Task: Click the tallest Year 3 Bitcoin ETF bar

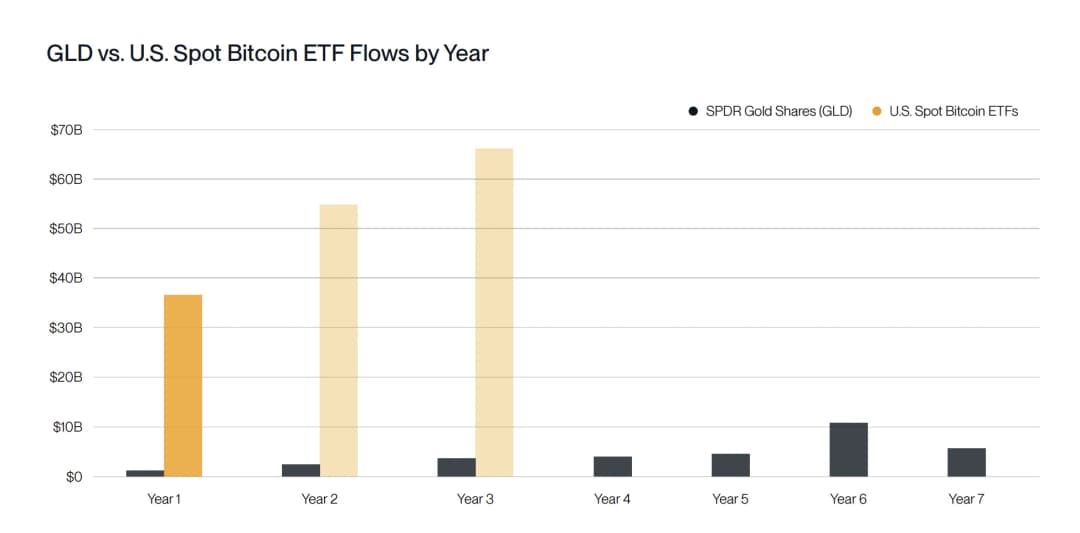Action: [x=494, y=312]
